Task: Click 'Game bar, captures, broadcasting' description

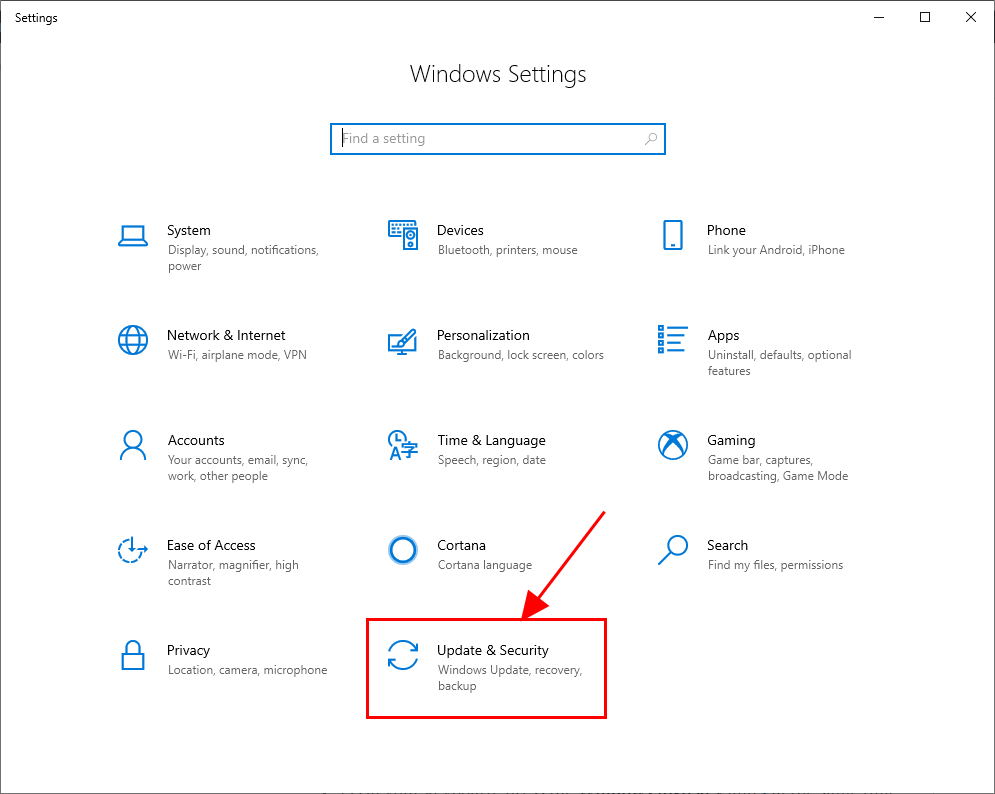Action: [x=778, y=468]
